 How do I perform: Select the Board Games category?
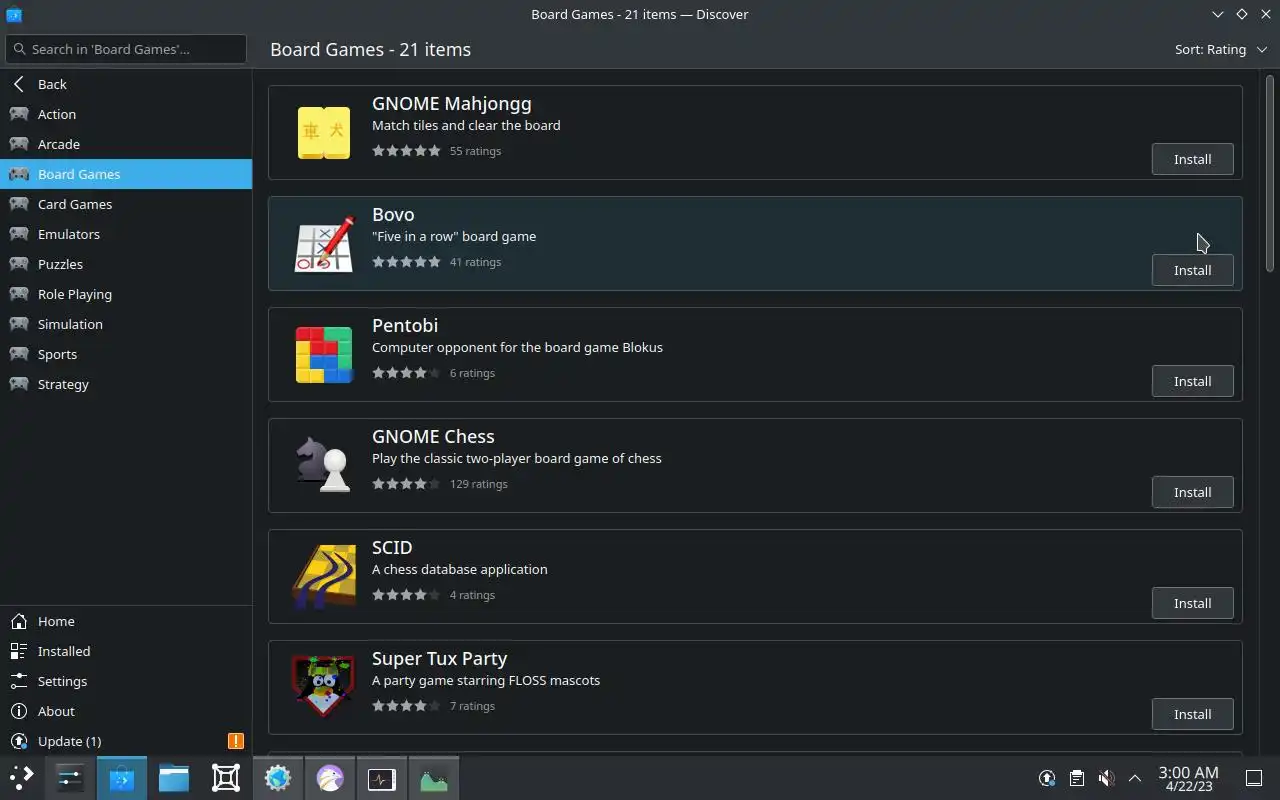click(126, 174)
